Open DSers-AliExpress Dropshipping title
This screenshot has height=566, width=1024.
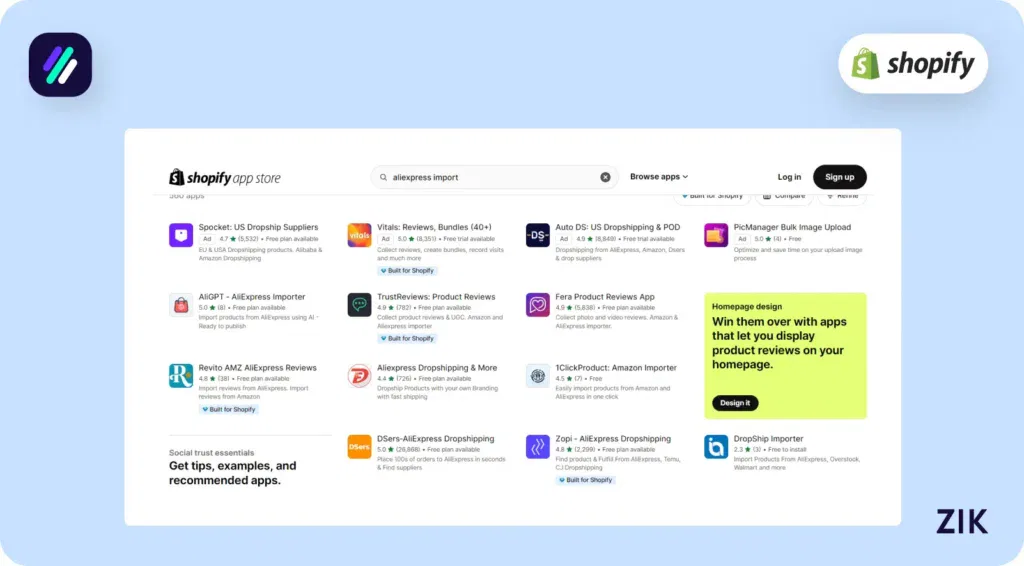tap(436, 439)
